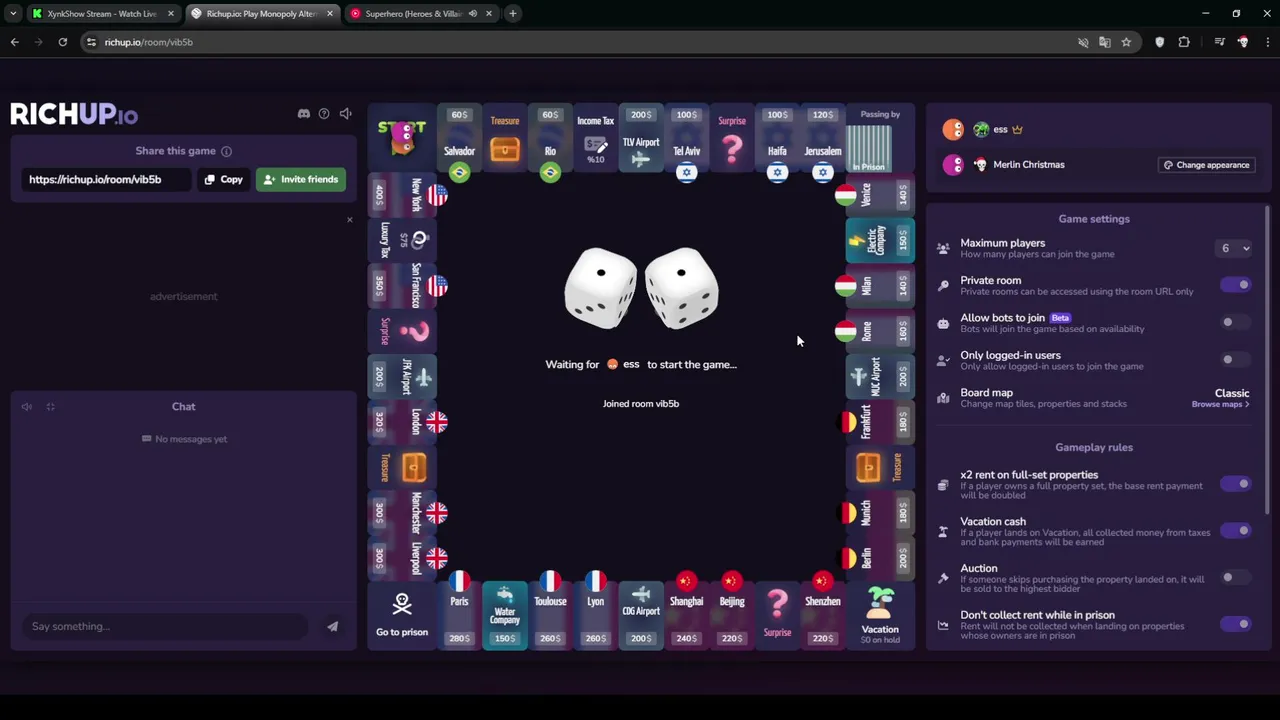The image size is (1280, 720).
Task: Toggle the Private room switch
Action: 1236,285
